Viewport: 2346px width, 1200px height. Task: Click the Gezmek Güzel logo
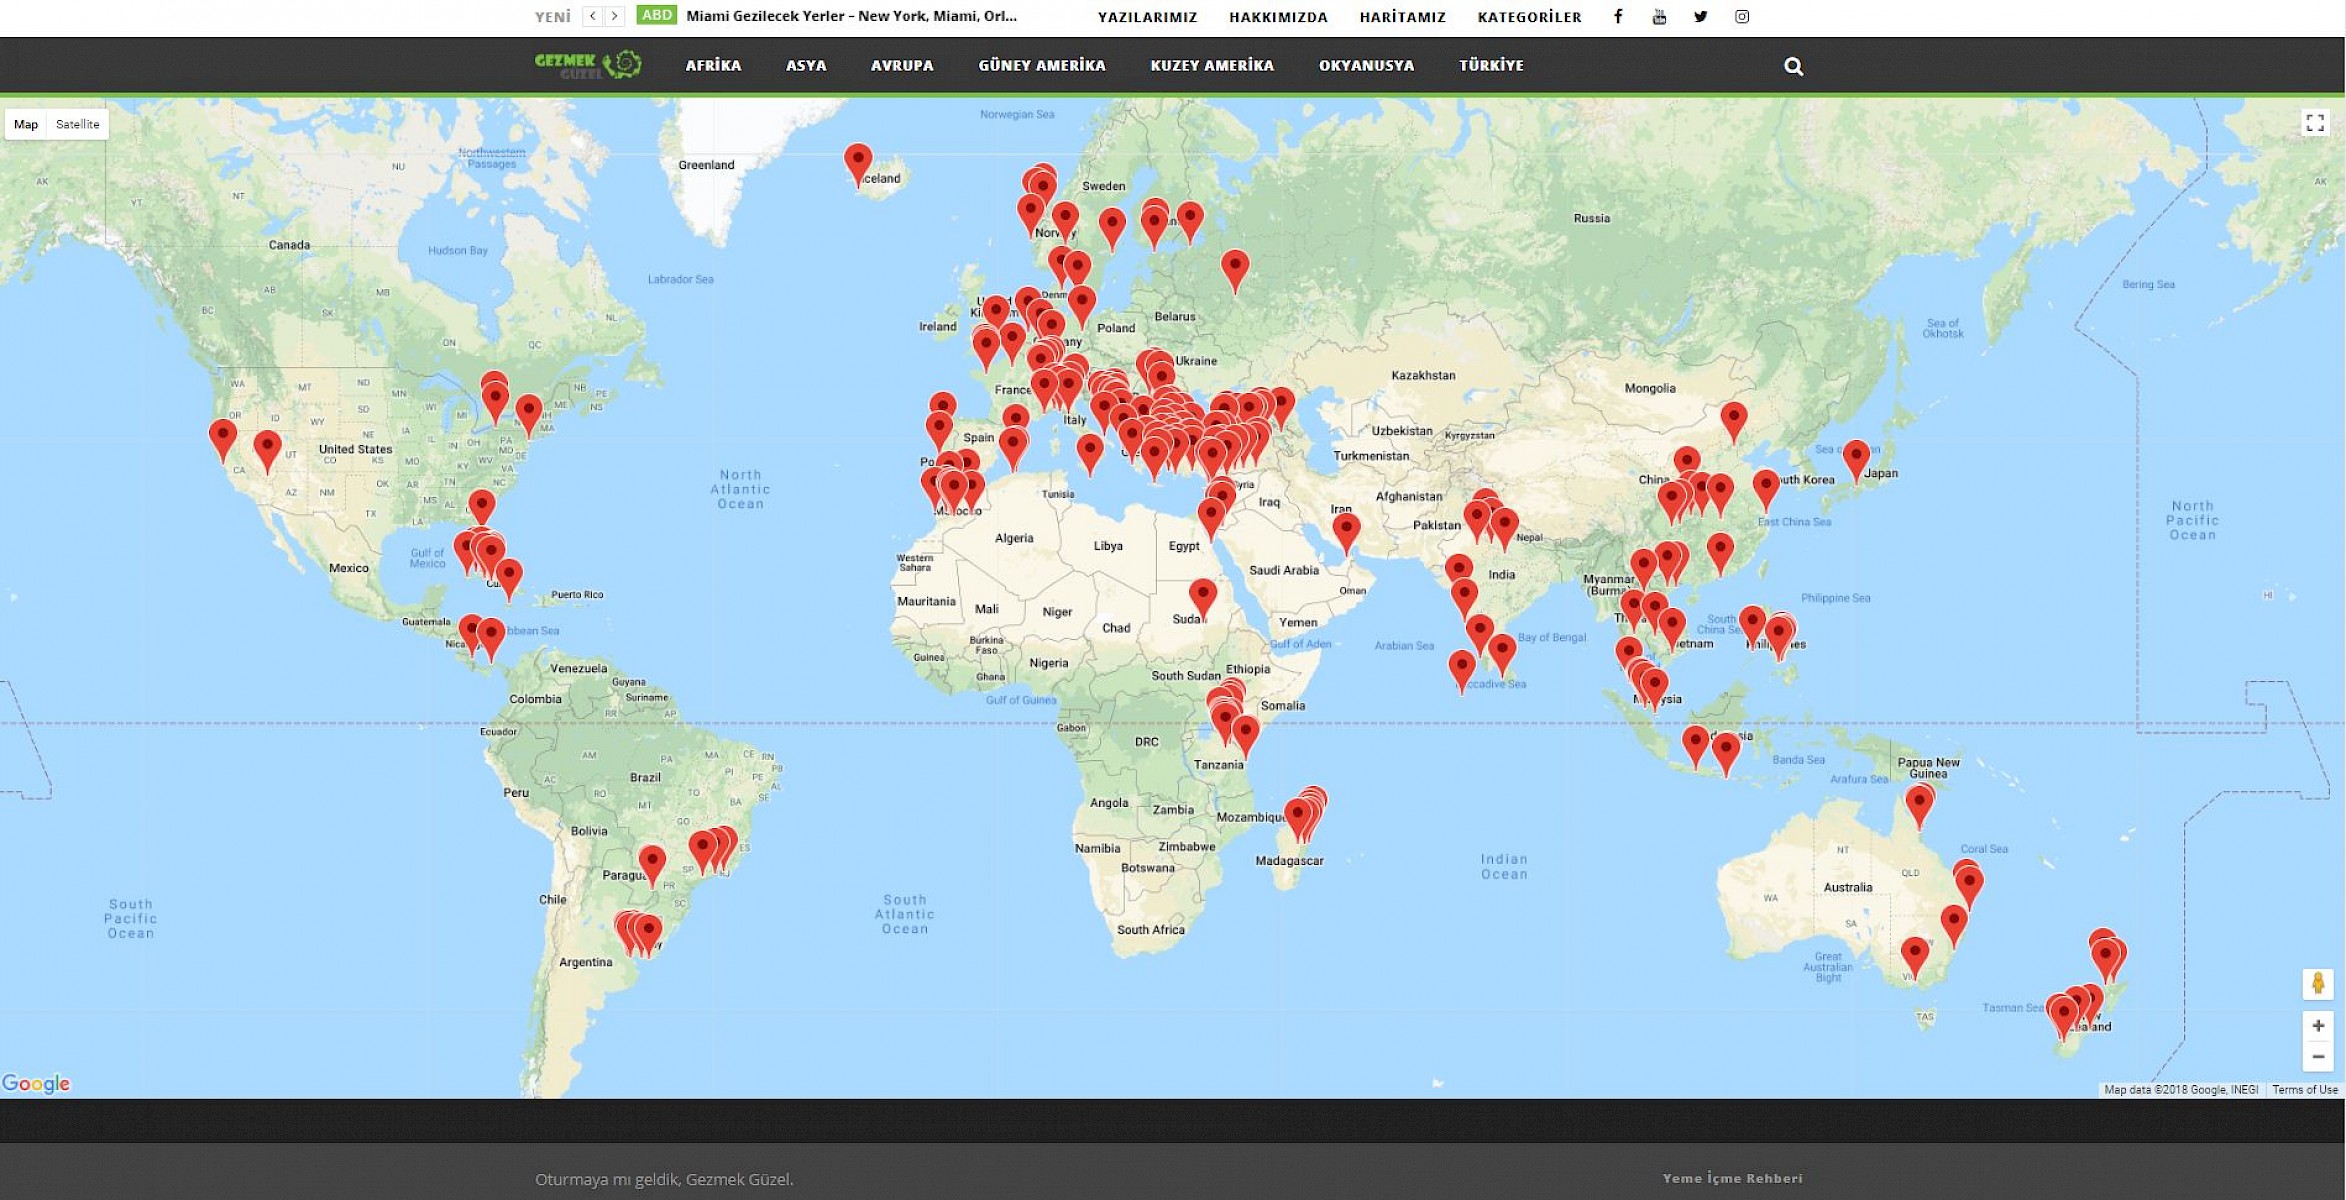(588, 65)
